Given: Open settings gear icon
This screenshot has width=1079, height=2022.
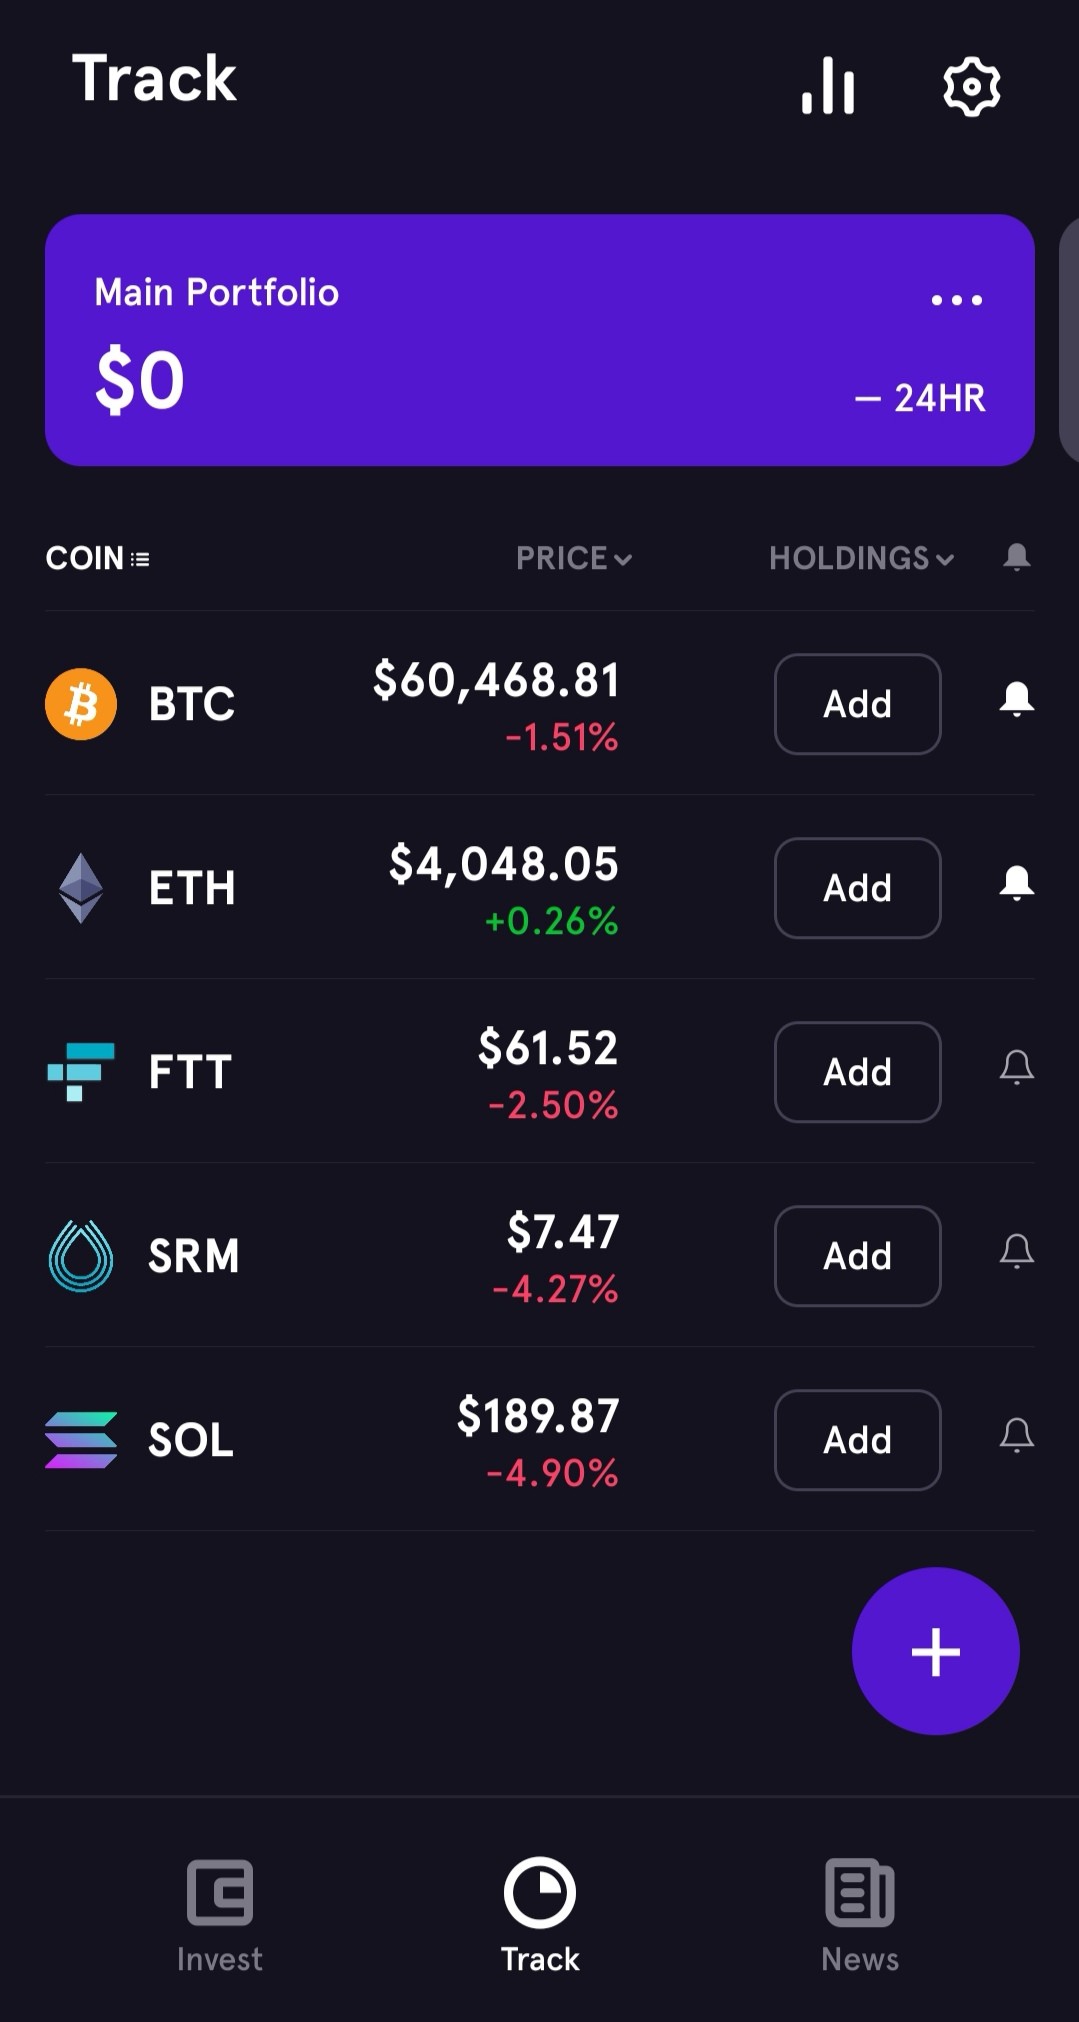Looking at the screenshot, I should 972,86.
